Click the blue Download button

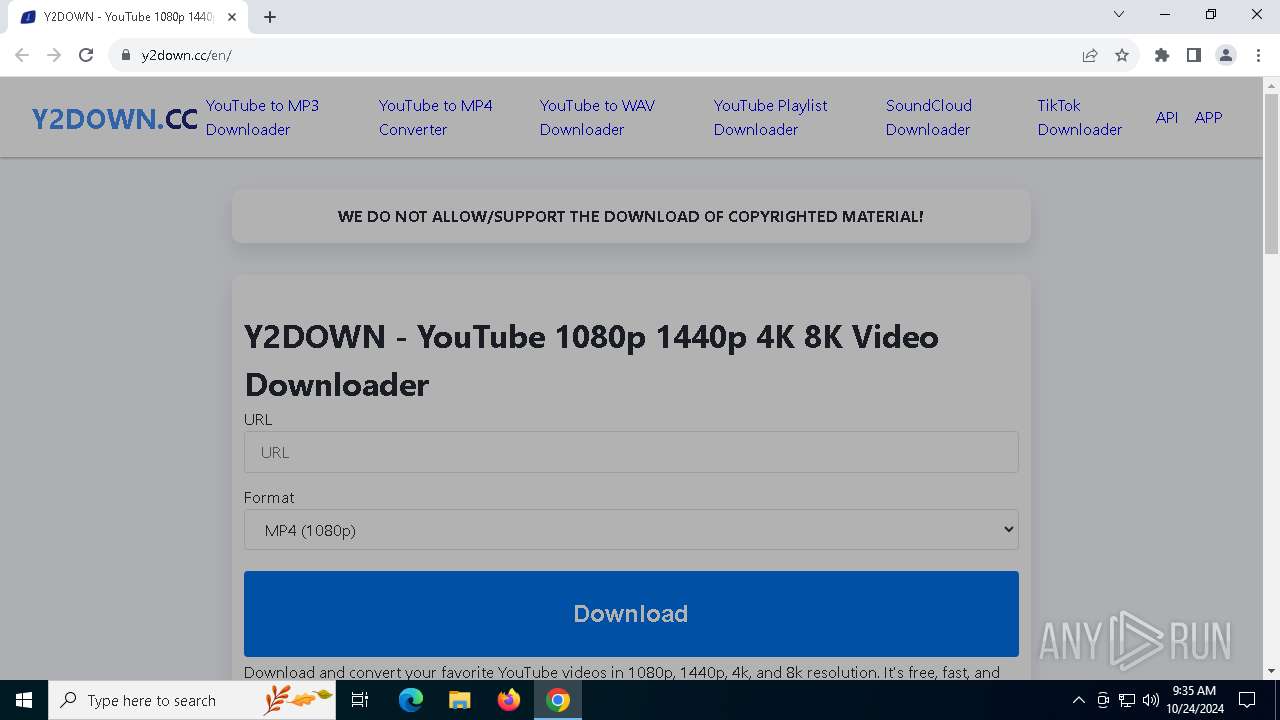click(631, 614)
